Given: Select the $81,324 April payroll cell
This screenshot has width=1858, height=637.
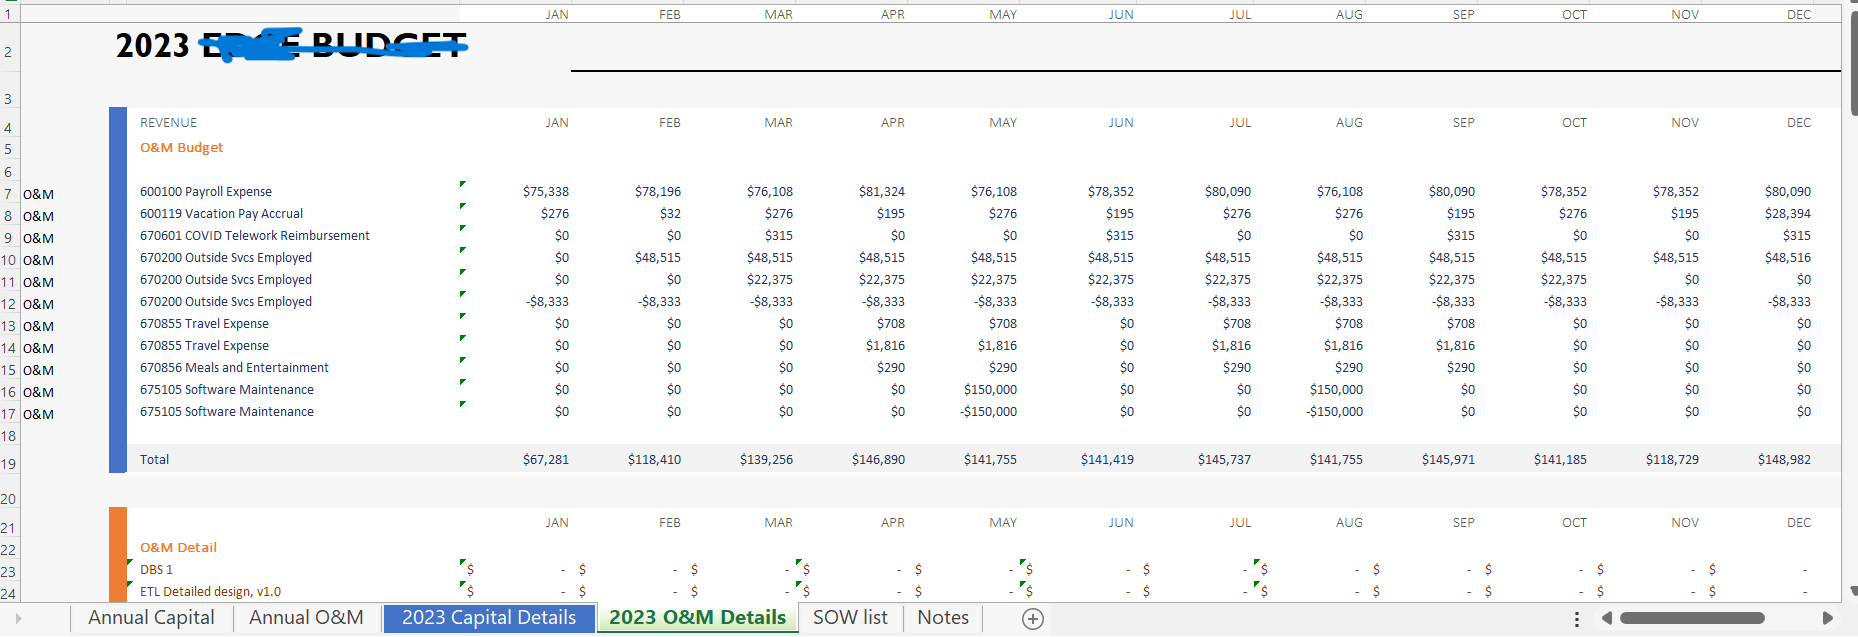Looking at the screenshot, I should click(881, 192).
